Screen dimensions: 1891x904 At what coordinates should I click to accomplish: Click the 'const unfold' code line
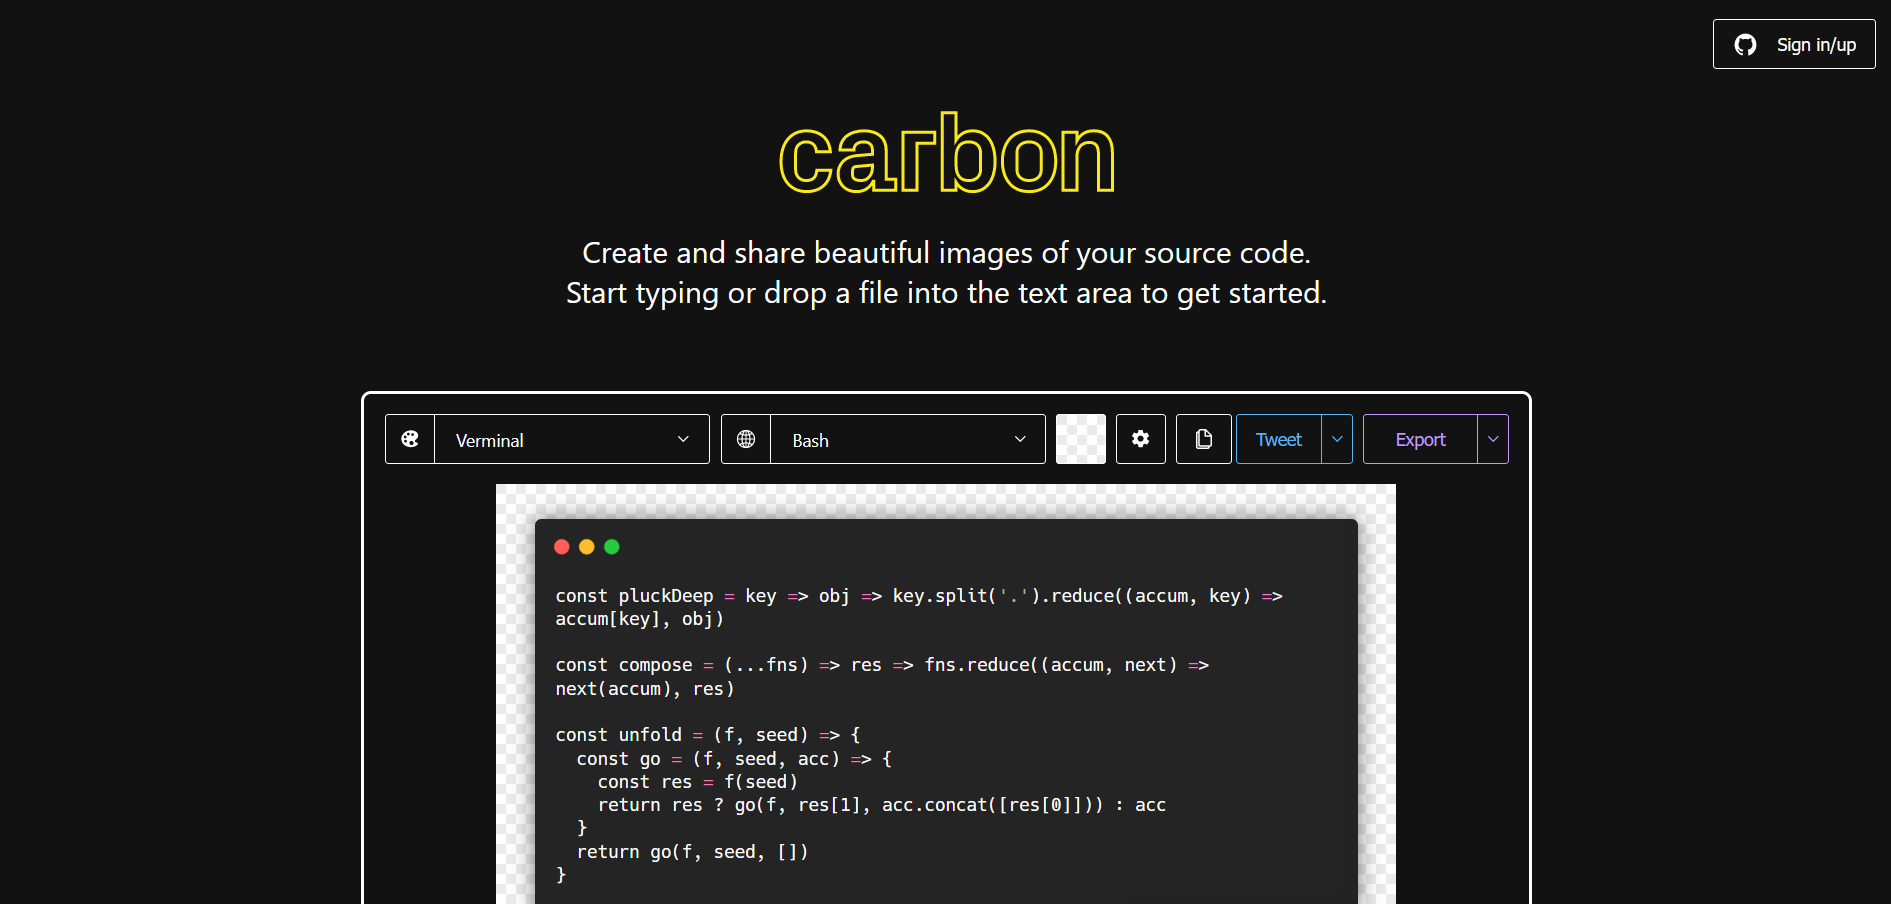708,735
